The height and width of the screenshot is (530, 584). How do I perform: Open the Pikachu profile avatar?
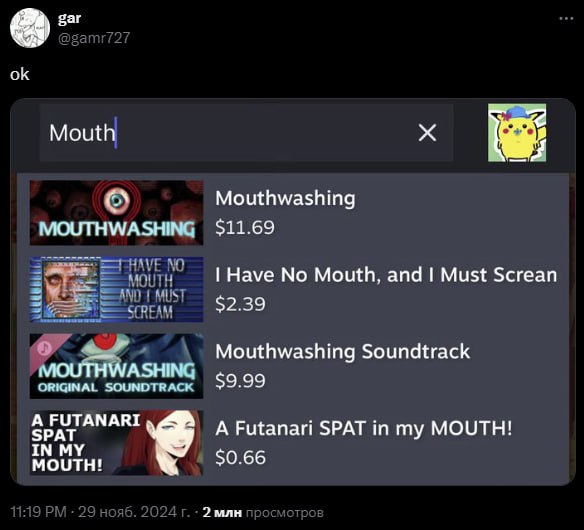pos(517,133)
